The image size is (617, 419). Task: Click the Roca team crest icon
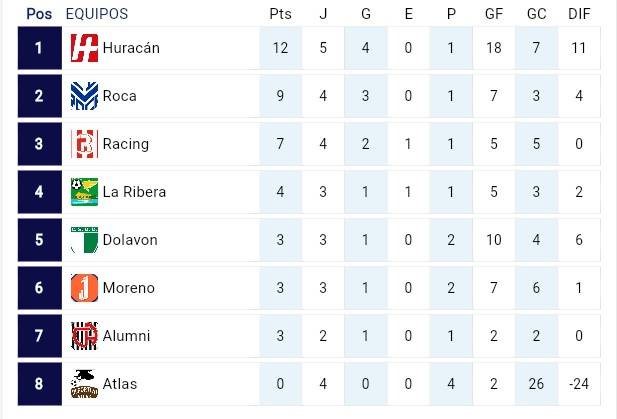point(84,96)
